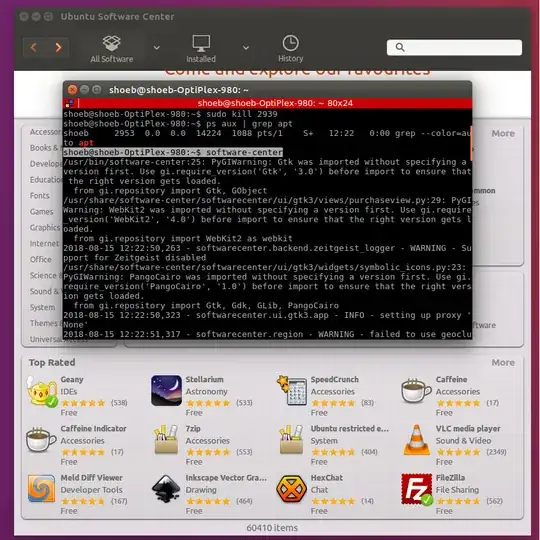Select the Fonts category
The image size is (540, 540).
tap(40, 196)
